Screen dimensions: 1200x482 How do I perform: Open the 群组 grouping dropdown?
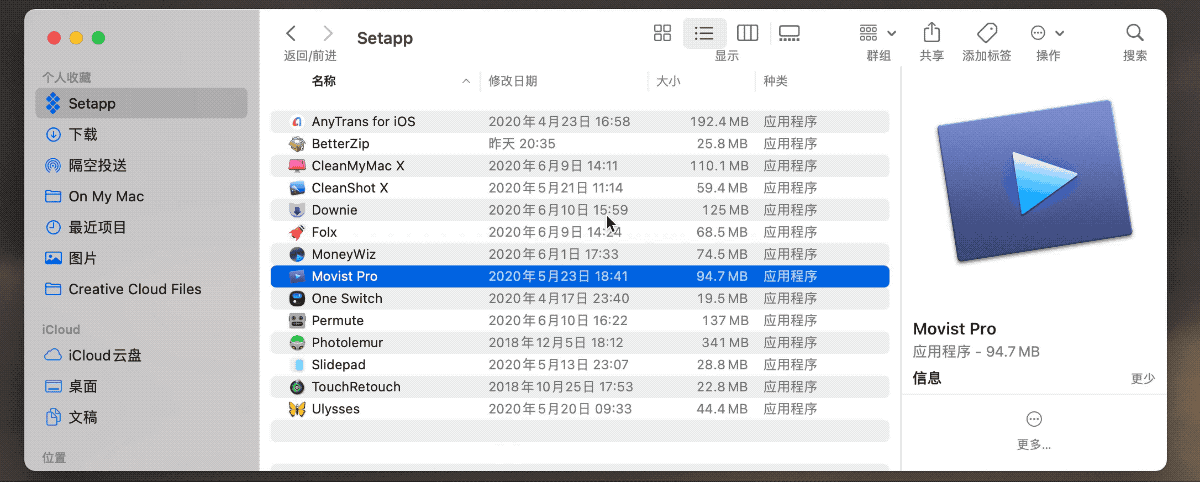(x=878, y=33)
